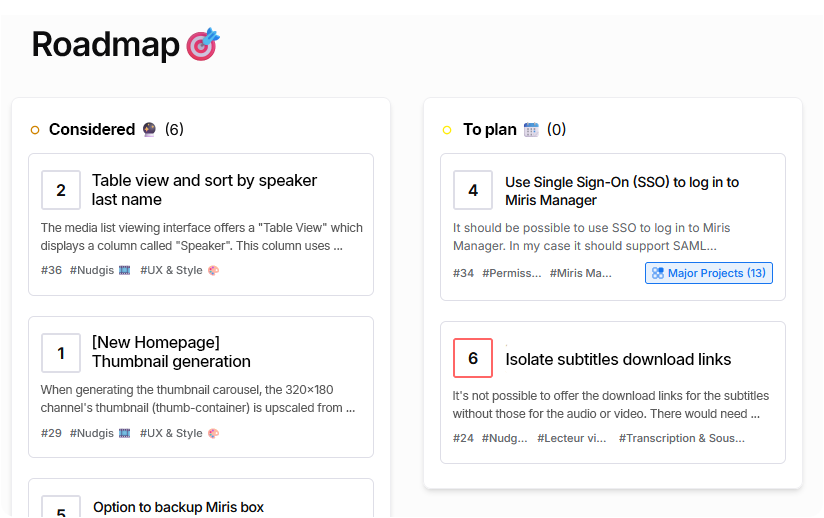The width and height of the screenshot is (824, 518).
Task: Open "Use Single Sign-On (SSO)" card title
Action: click(621, 190)
